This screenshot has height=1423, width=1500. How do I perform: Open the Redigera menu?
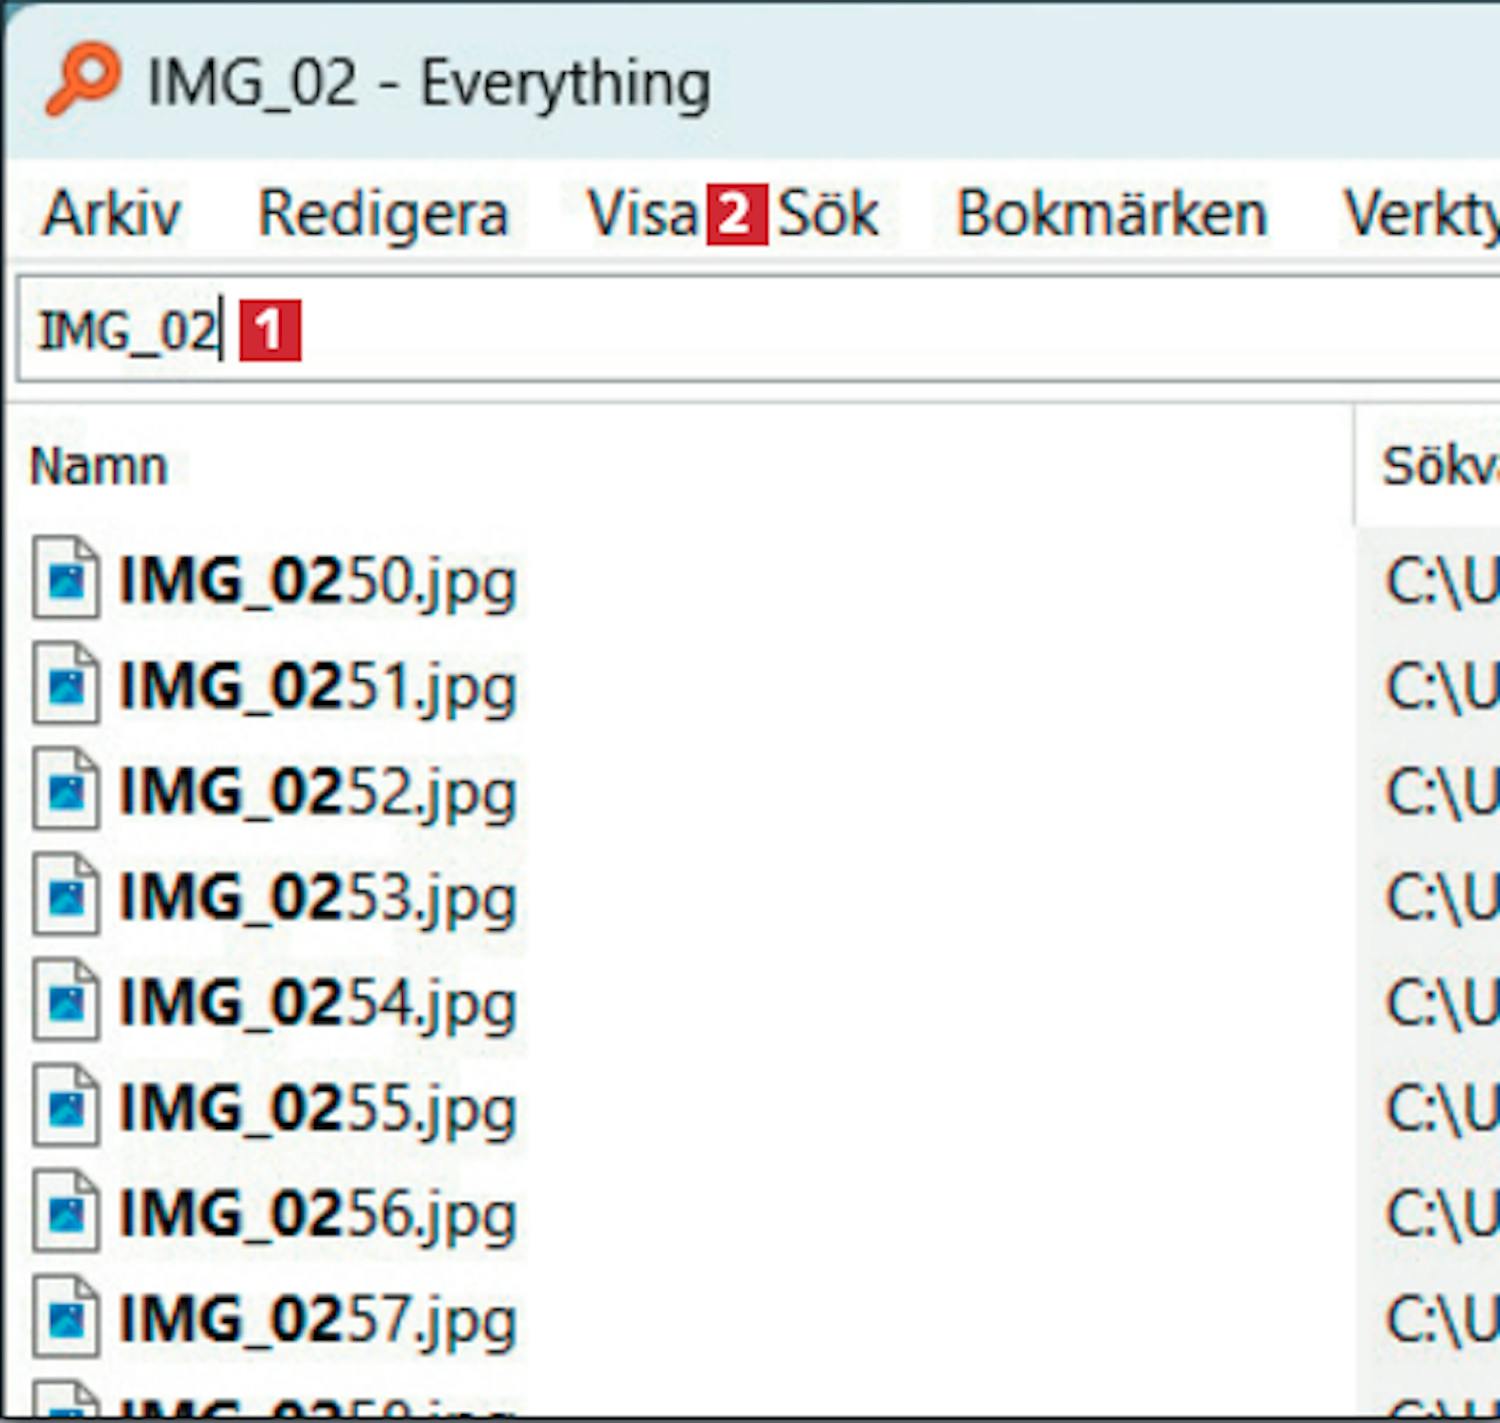point(383,214)
